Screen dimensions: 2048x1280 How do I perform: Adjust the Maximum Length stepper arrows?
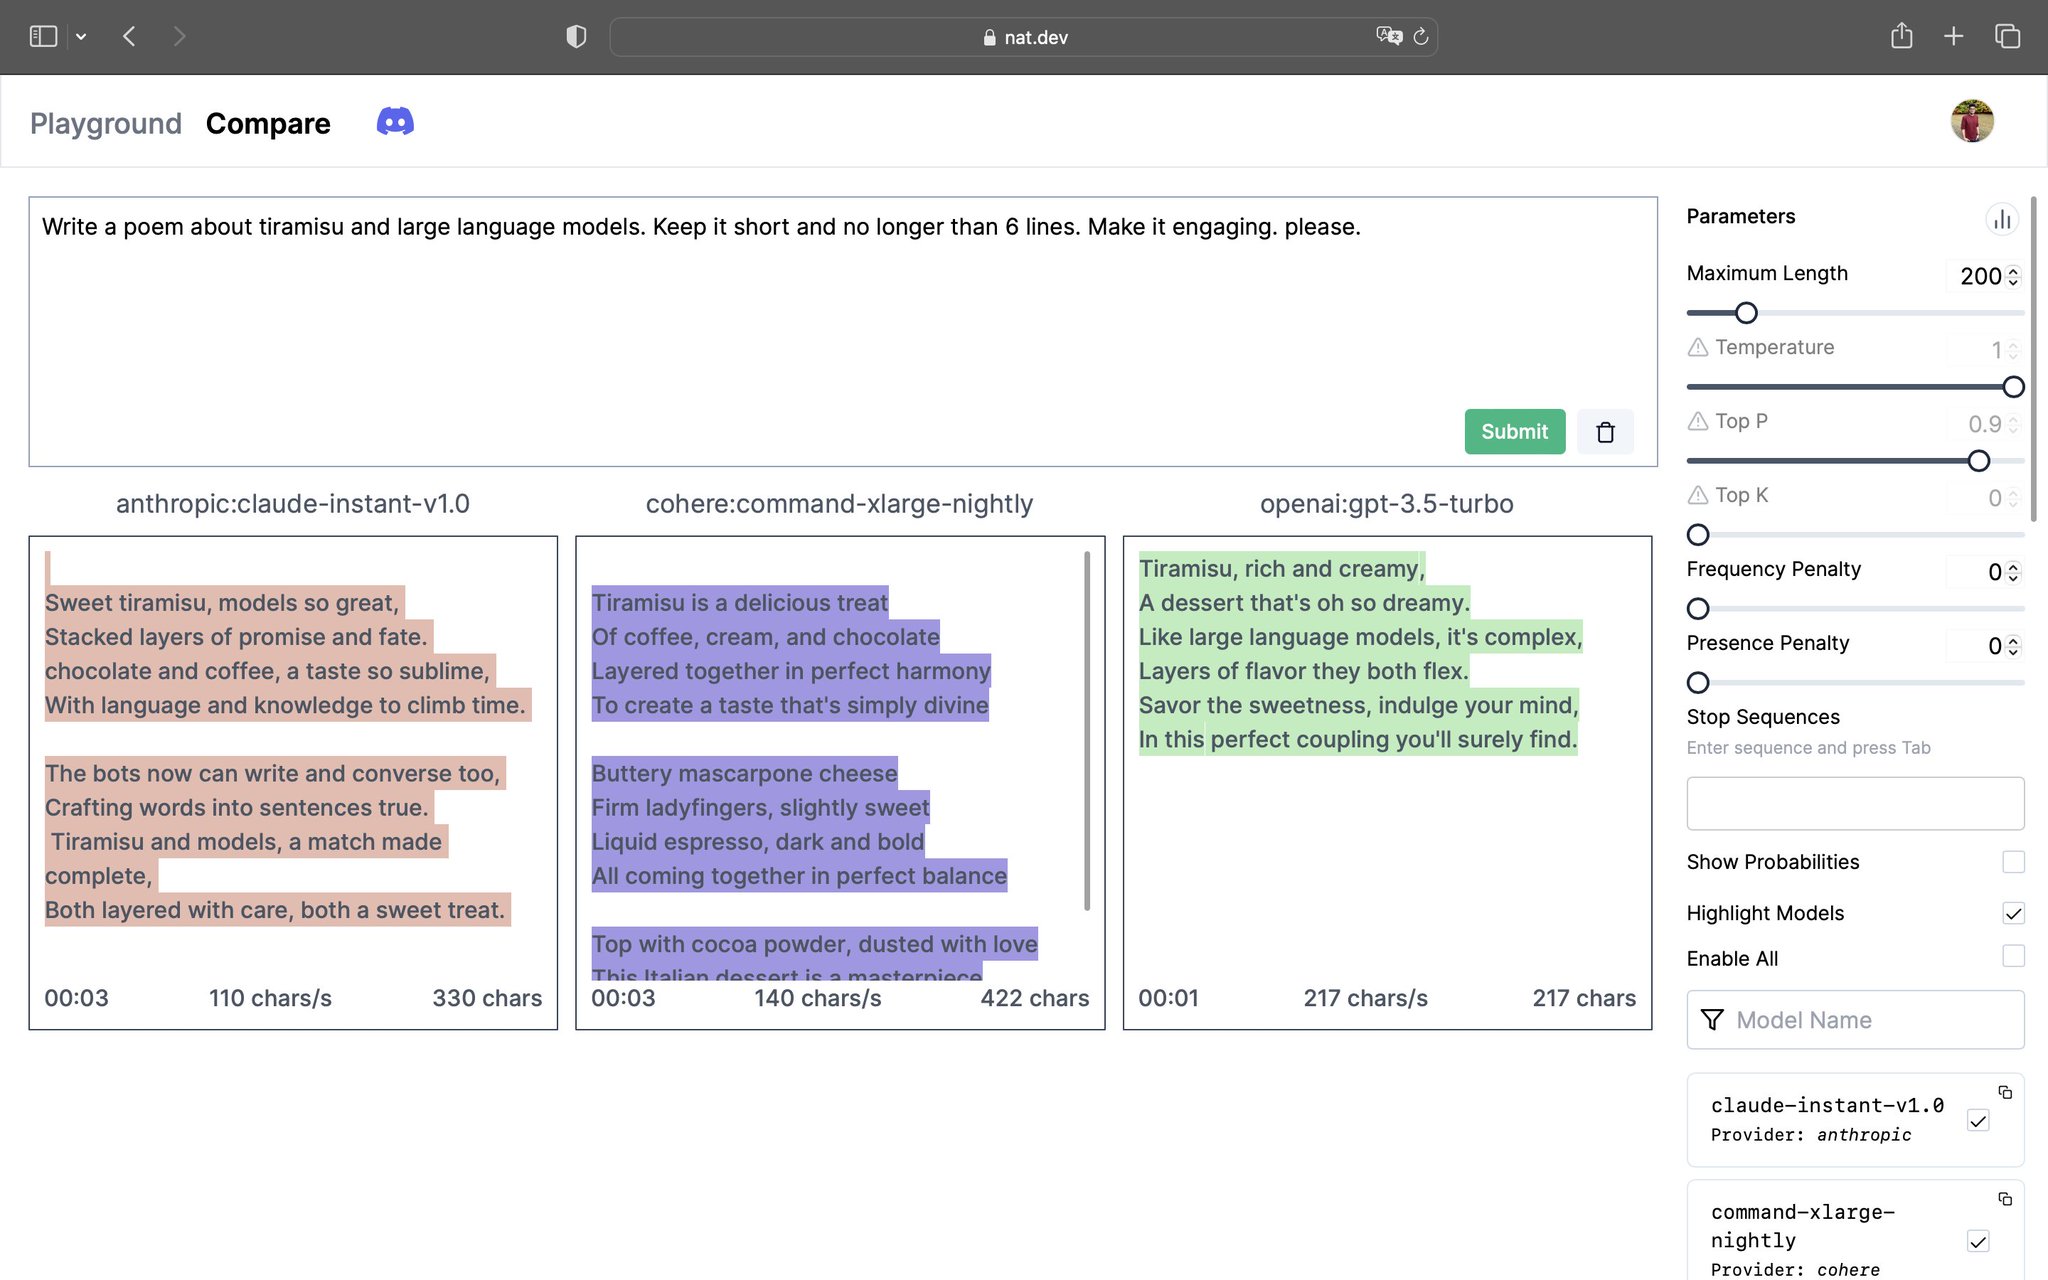click(x=2013, y=276)
